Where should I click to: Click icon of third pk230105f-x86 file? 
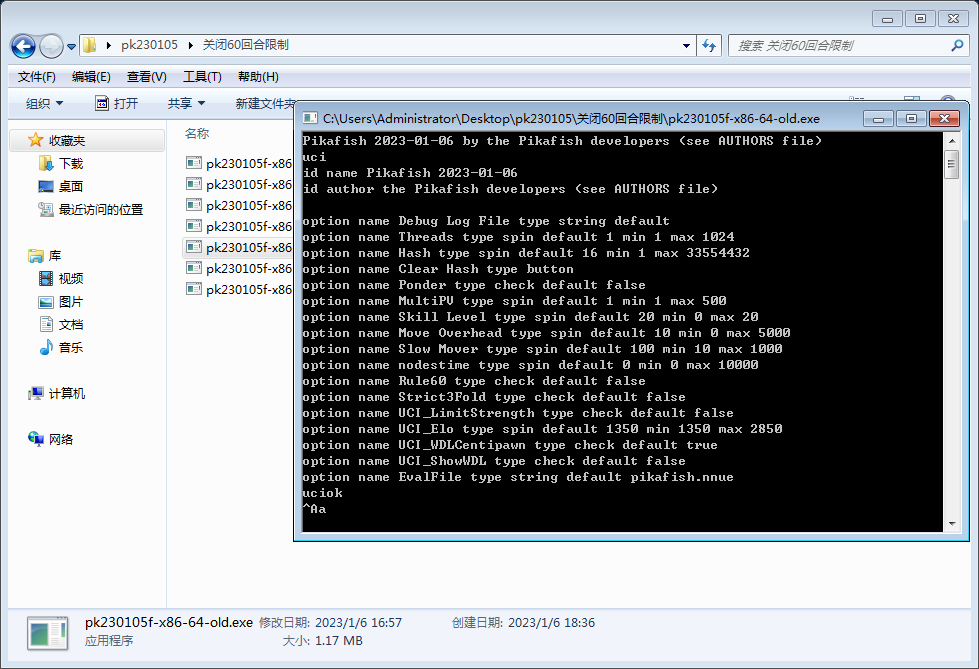tap(194, 205)
